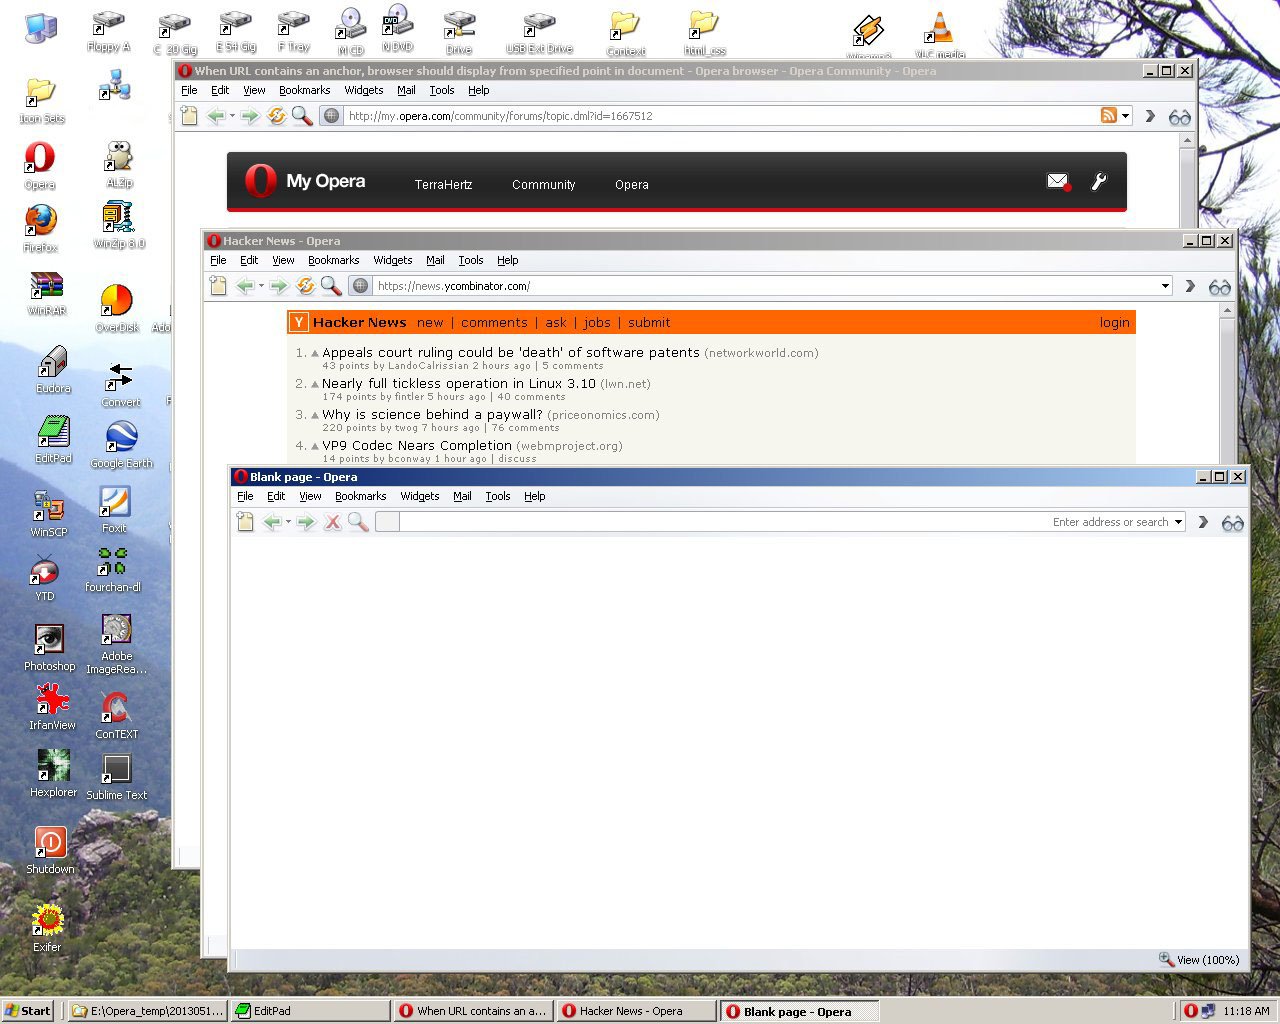Open the Hacker News 'jobs' link
The image size is (1280, 1024).
[597, 323]
